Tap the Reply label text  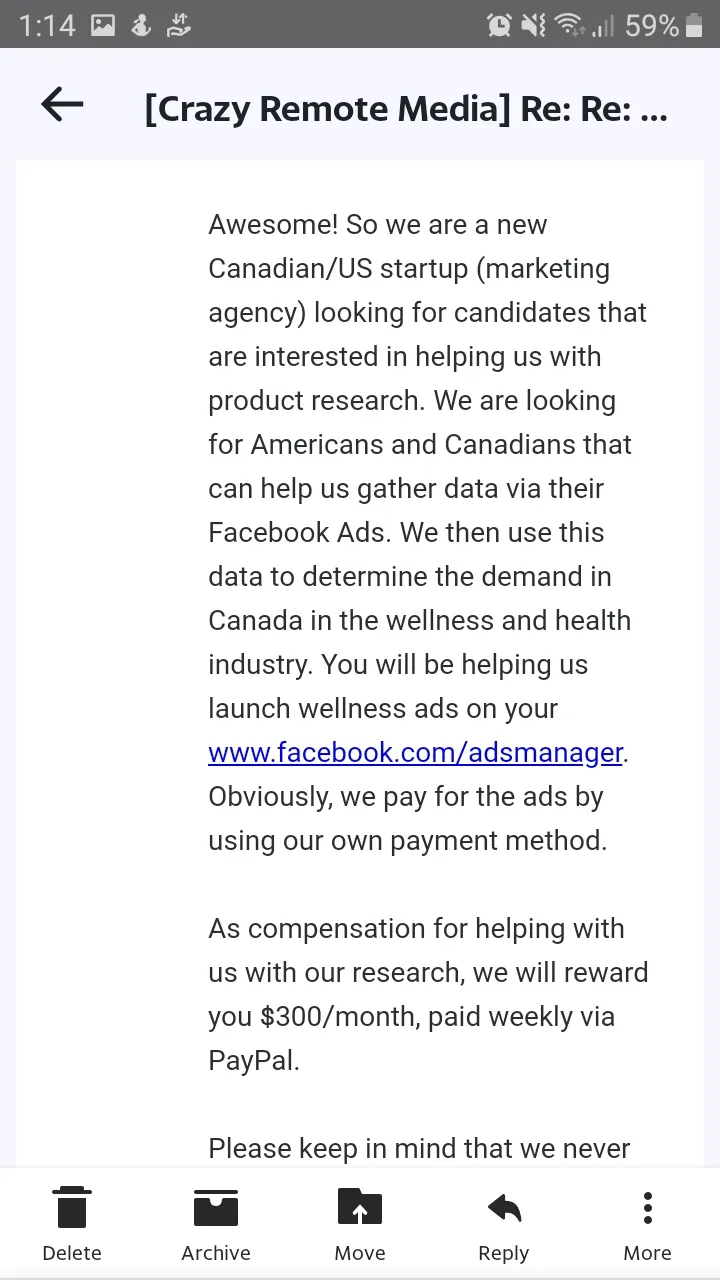504,1253
